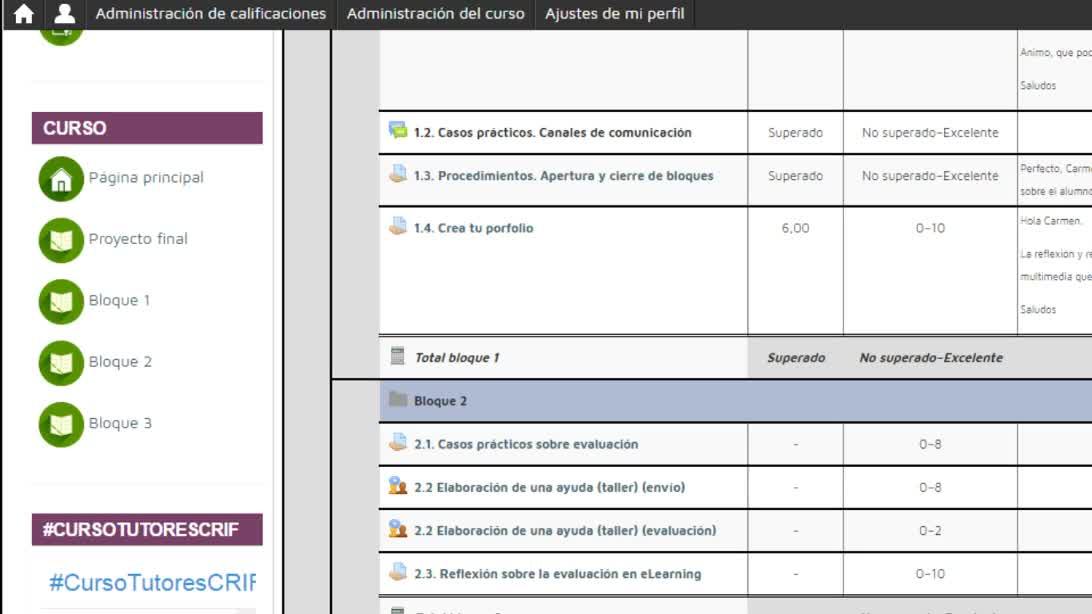Open the Página principal link
Image resolution: width=1092 pixels, height=614 pixels.
point(146,178)
